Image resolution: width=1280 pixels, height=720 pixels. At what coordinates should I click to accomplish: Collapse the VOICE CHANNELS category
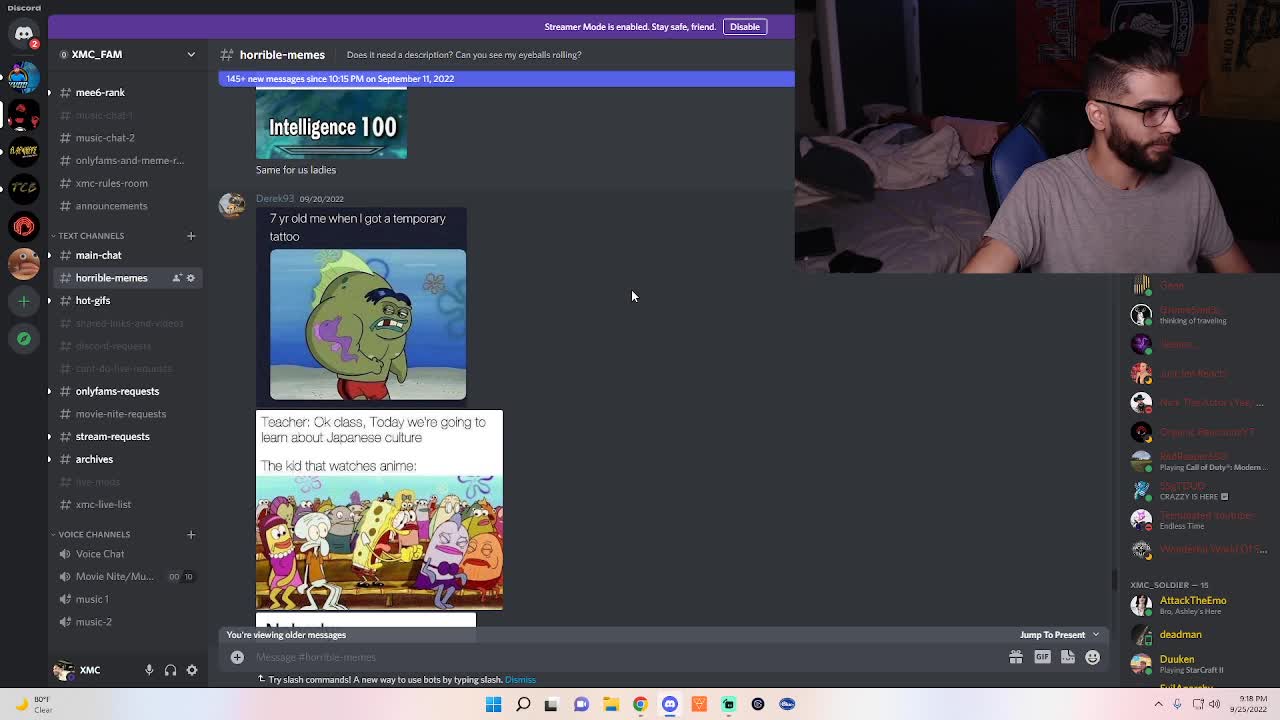(x=93, y=534)
